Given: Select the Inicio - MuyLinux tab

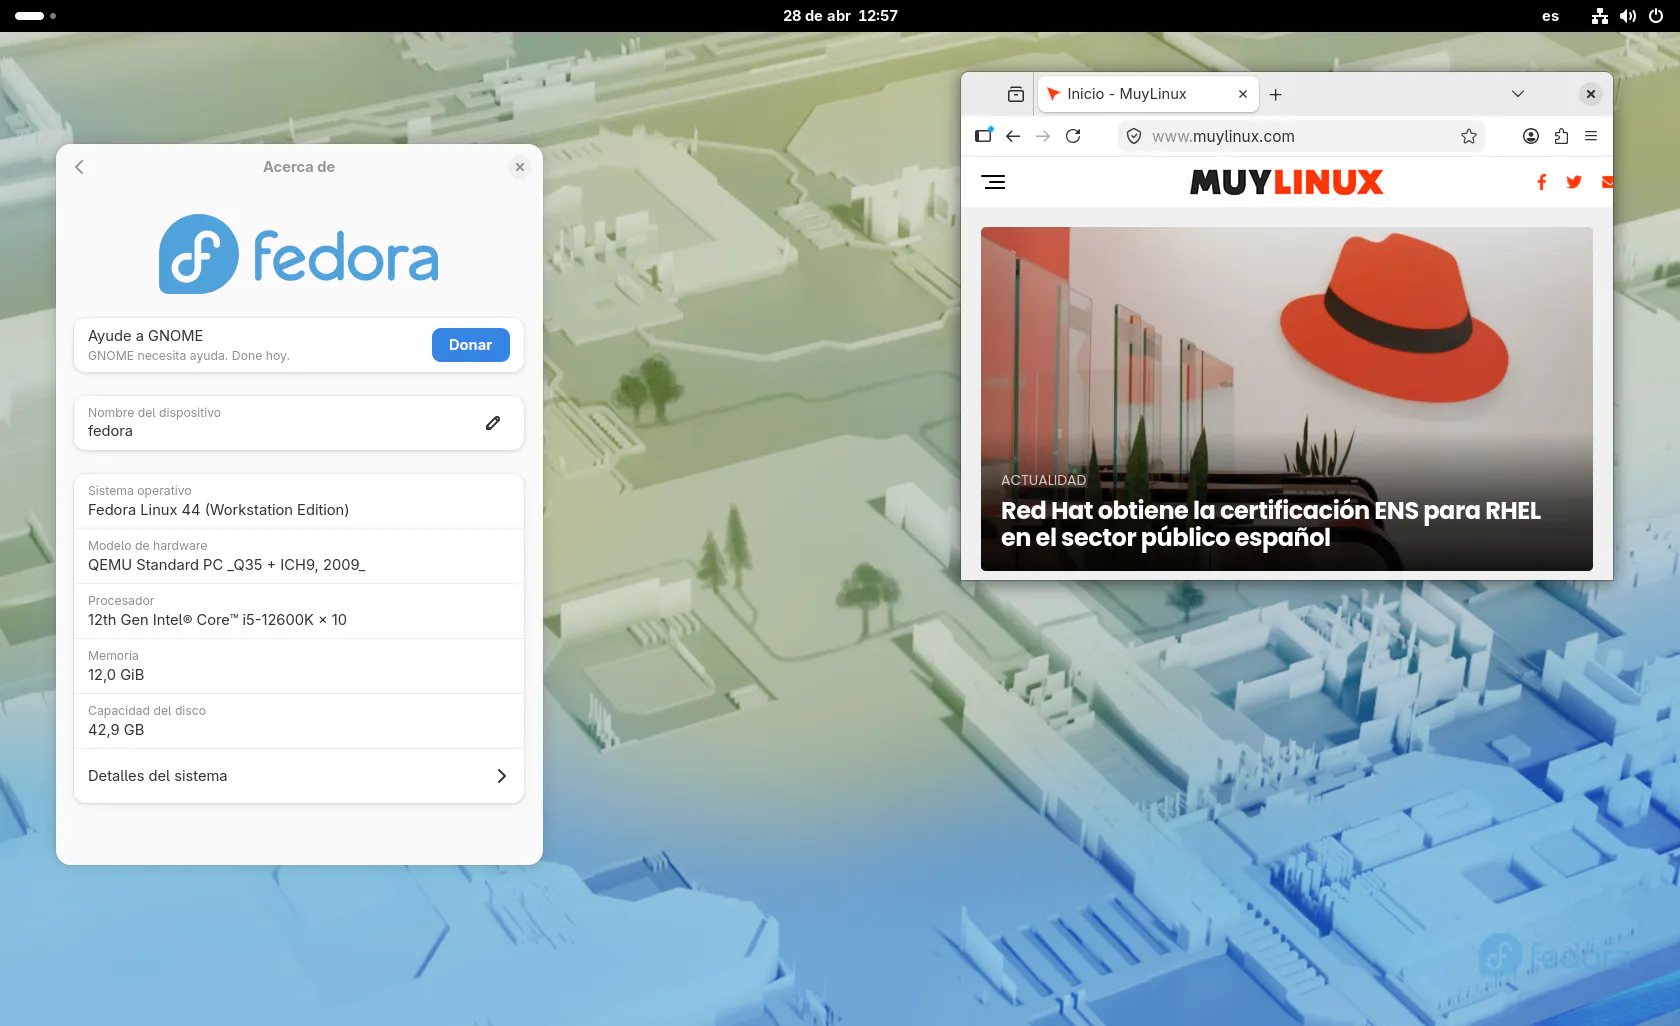Looking at the screenshot, I should (1130, 94).
